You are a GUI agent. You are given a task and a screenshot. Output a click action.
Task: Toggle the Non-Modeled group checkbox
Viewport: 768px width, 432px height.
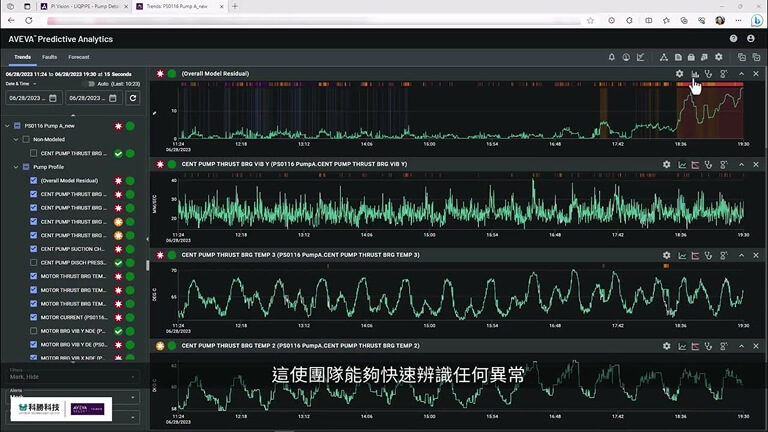point(26,139)
